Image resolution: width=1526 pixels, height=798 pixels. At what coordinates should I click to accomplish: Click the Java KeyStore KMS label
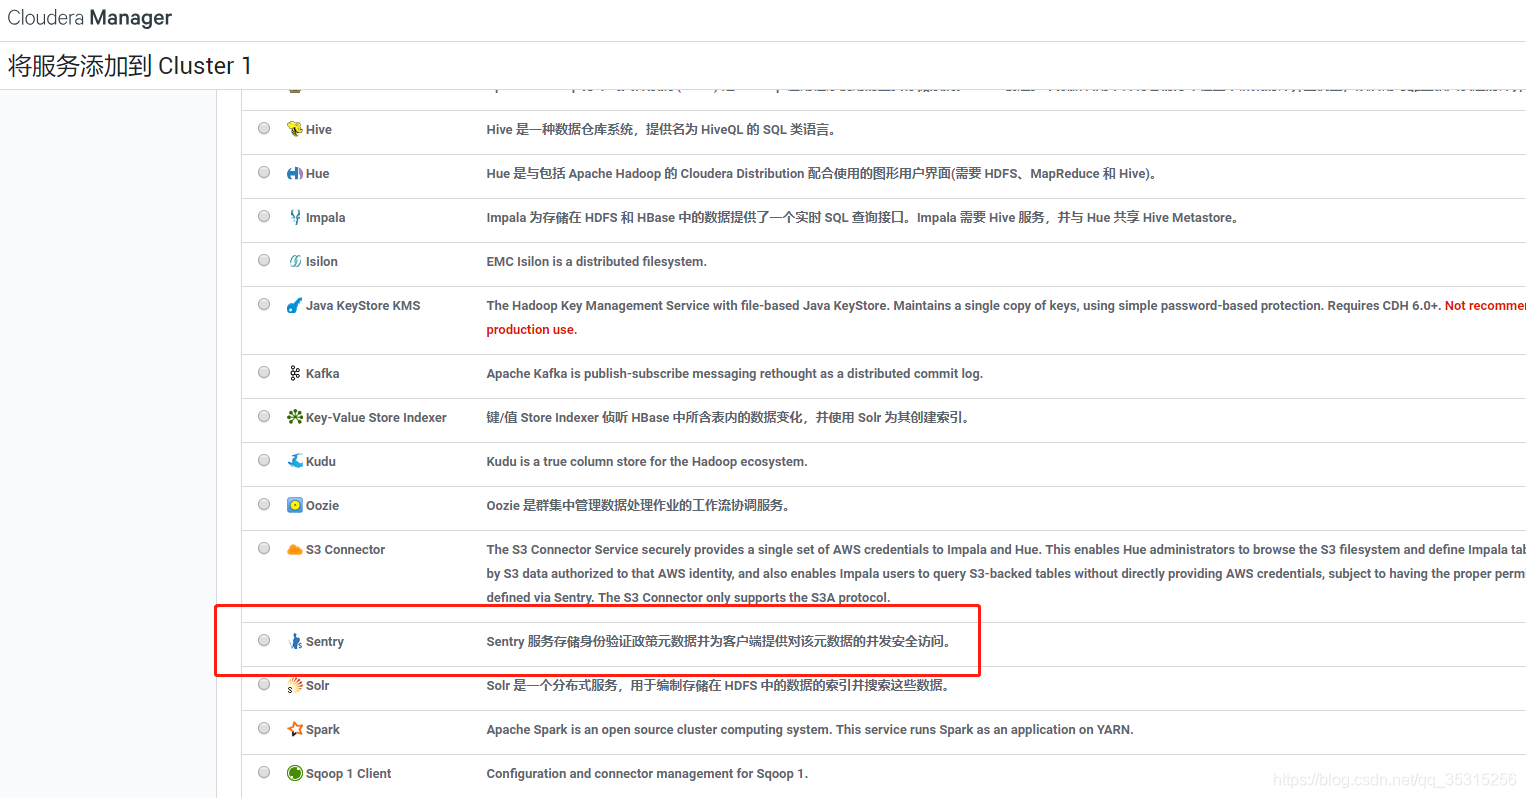pos(363,305)
